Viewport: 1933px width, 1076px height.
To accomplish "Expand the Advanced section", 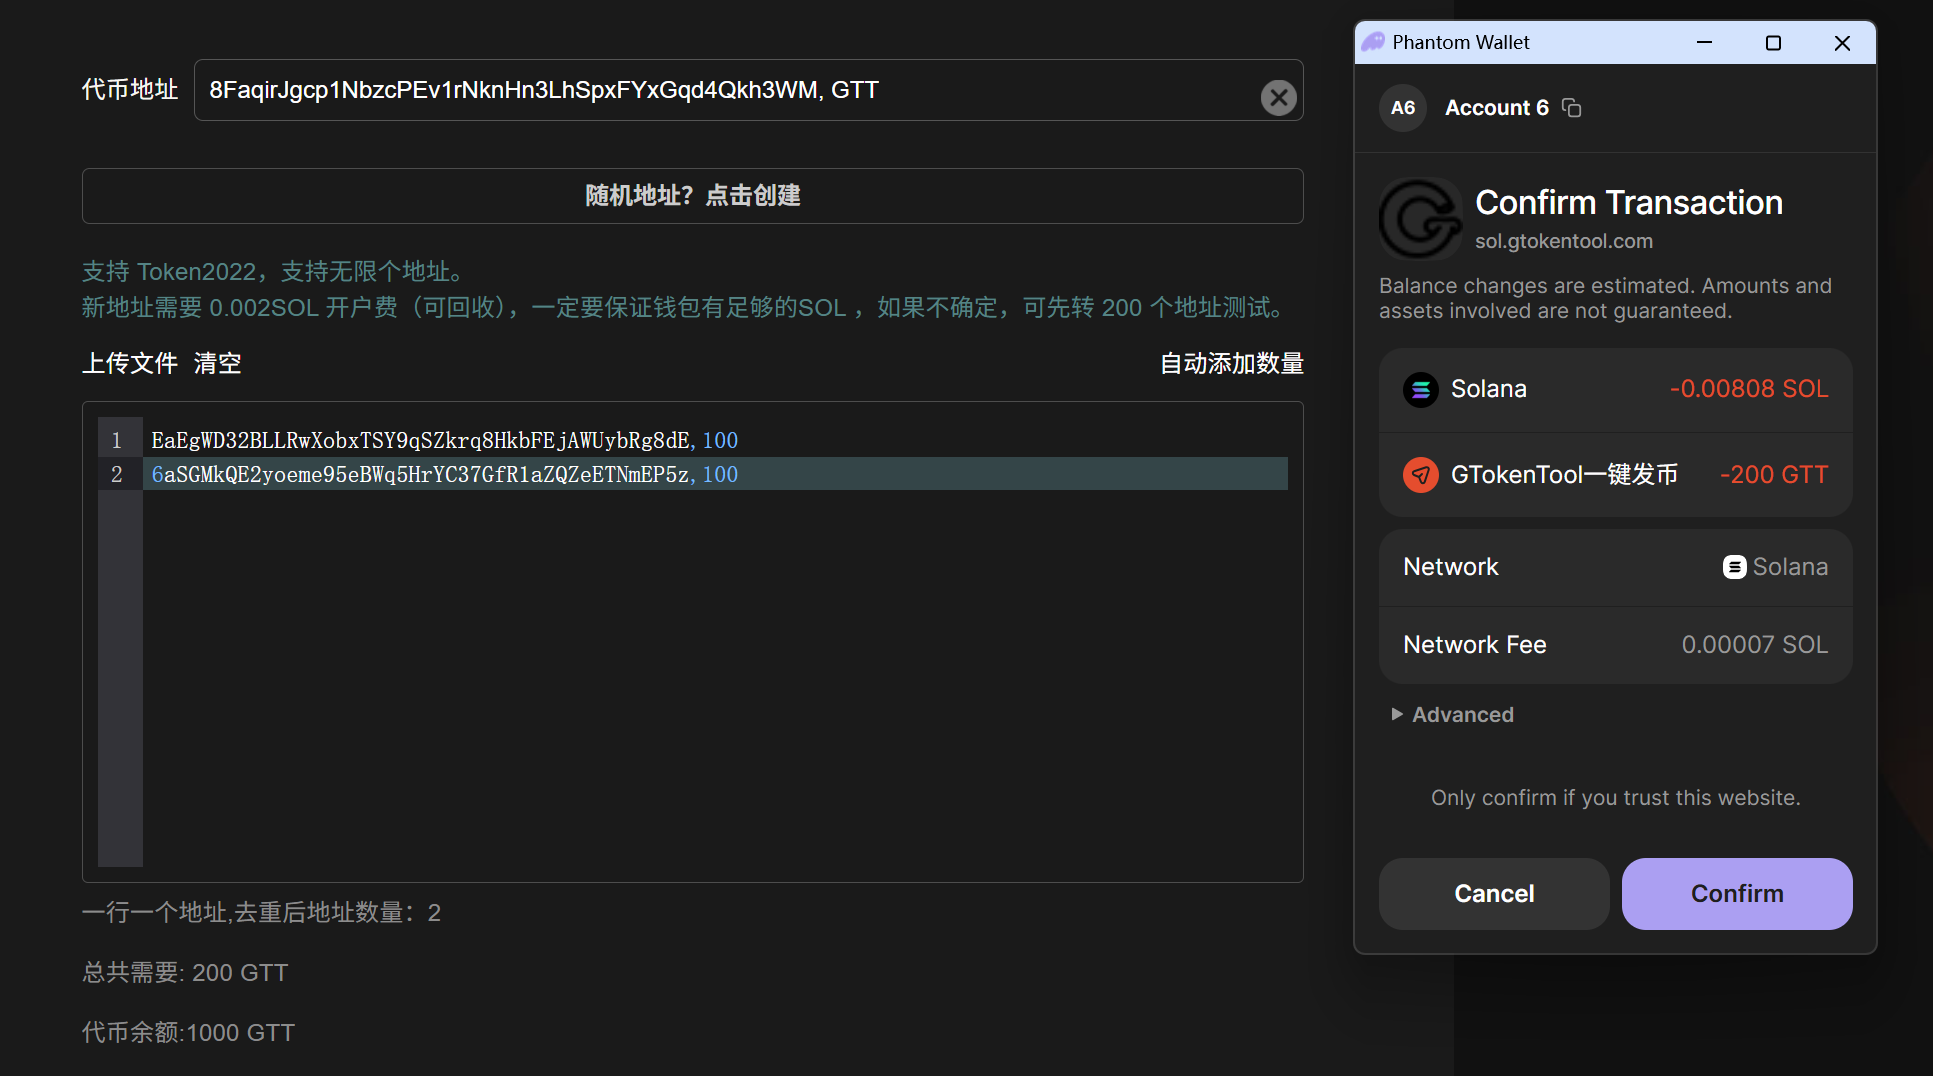I will tap(1453, 715).
